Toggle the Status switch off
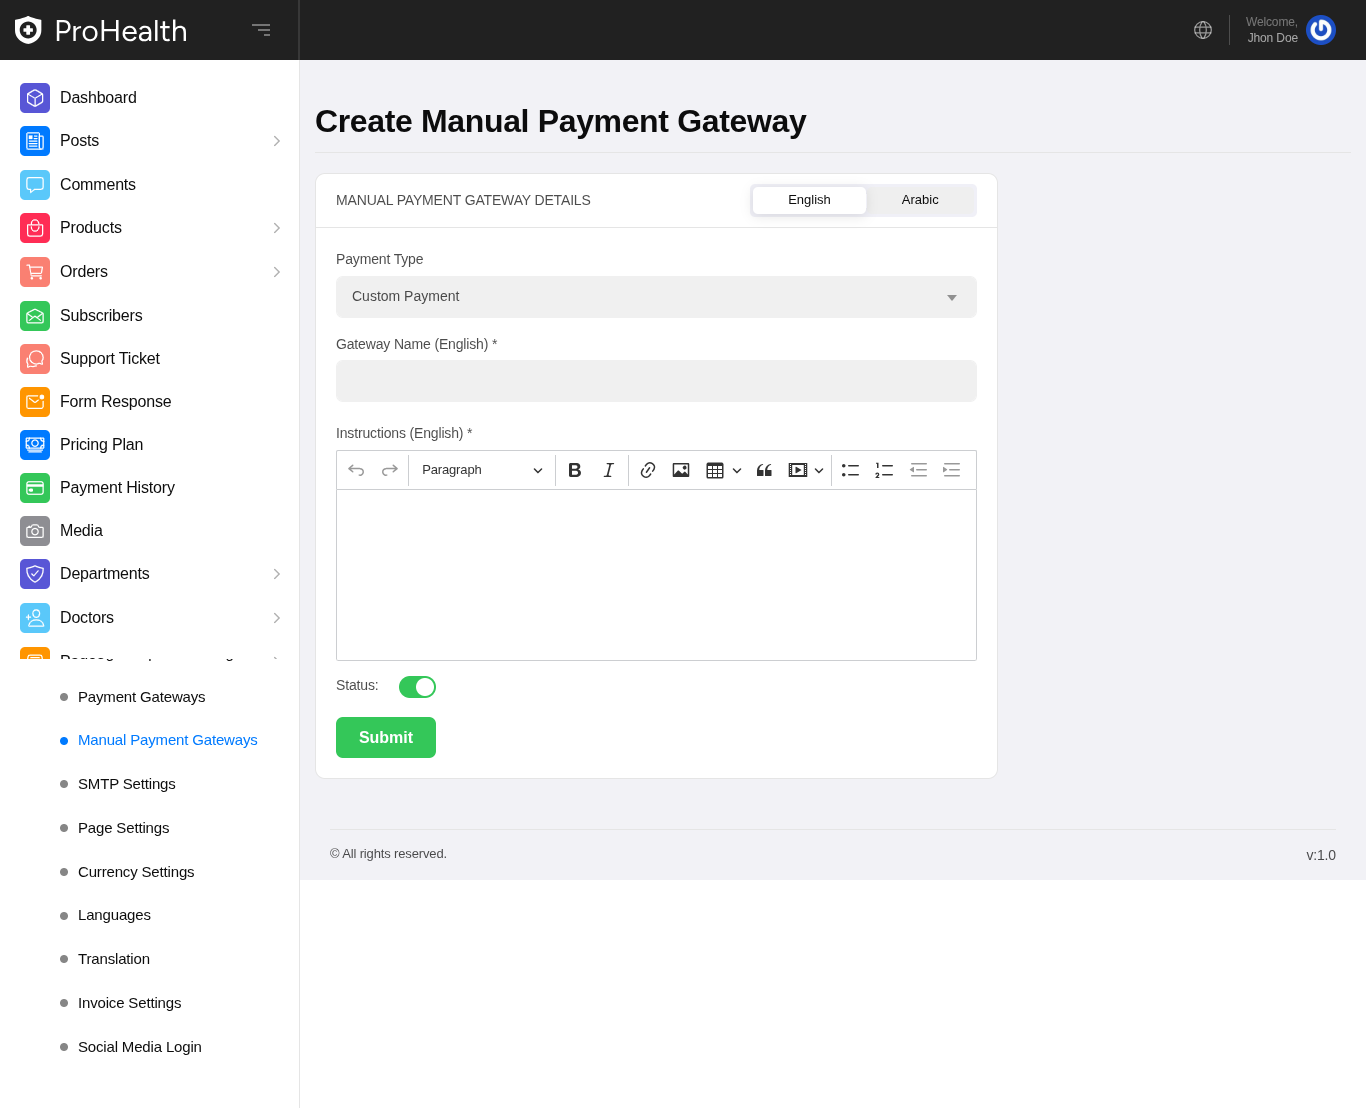 pos(417,687)
